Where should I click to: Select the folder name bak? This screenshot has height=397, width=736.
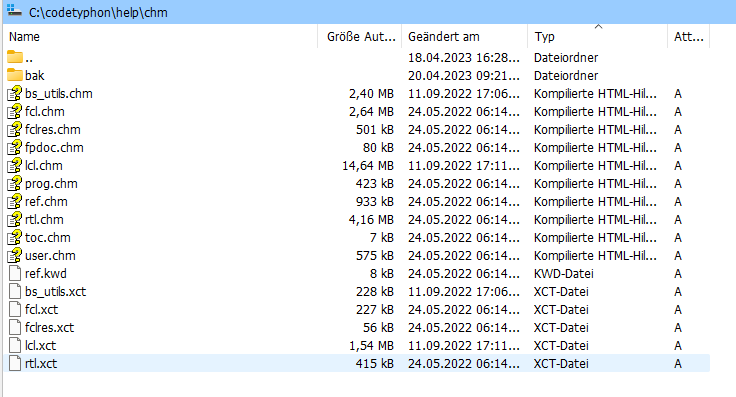click(x=34, y=75)
